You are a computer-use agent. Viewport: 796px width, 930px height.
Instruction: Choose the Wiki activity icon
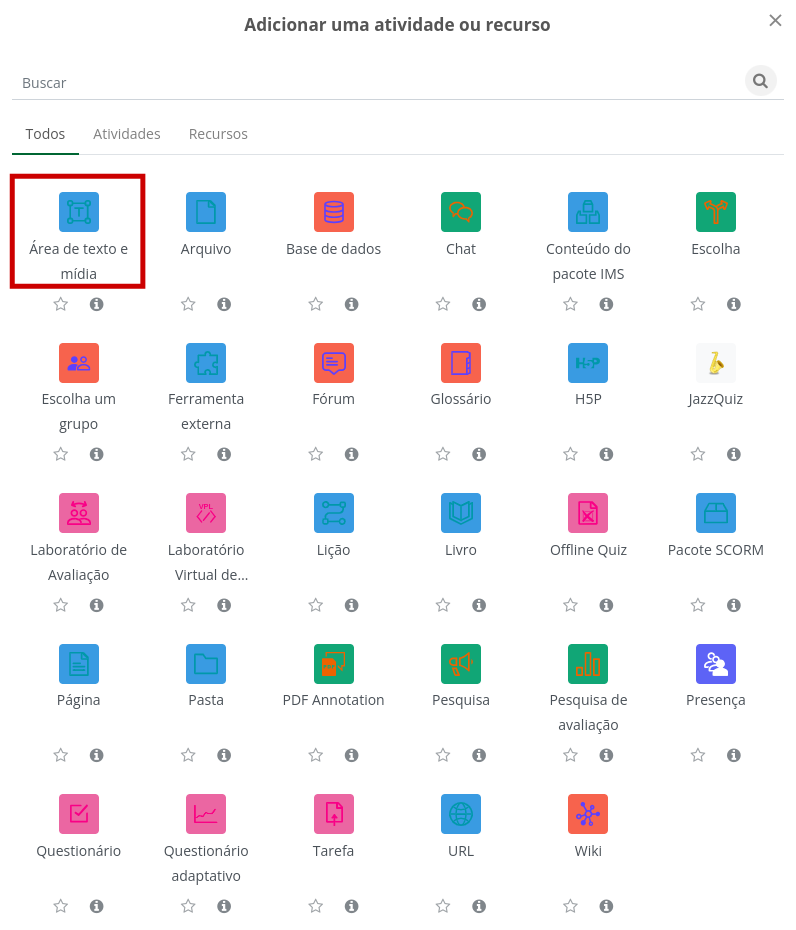[x=588, y=814]
